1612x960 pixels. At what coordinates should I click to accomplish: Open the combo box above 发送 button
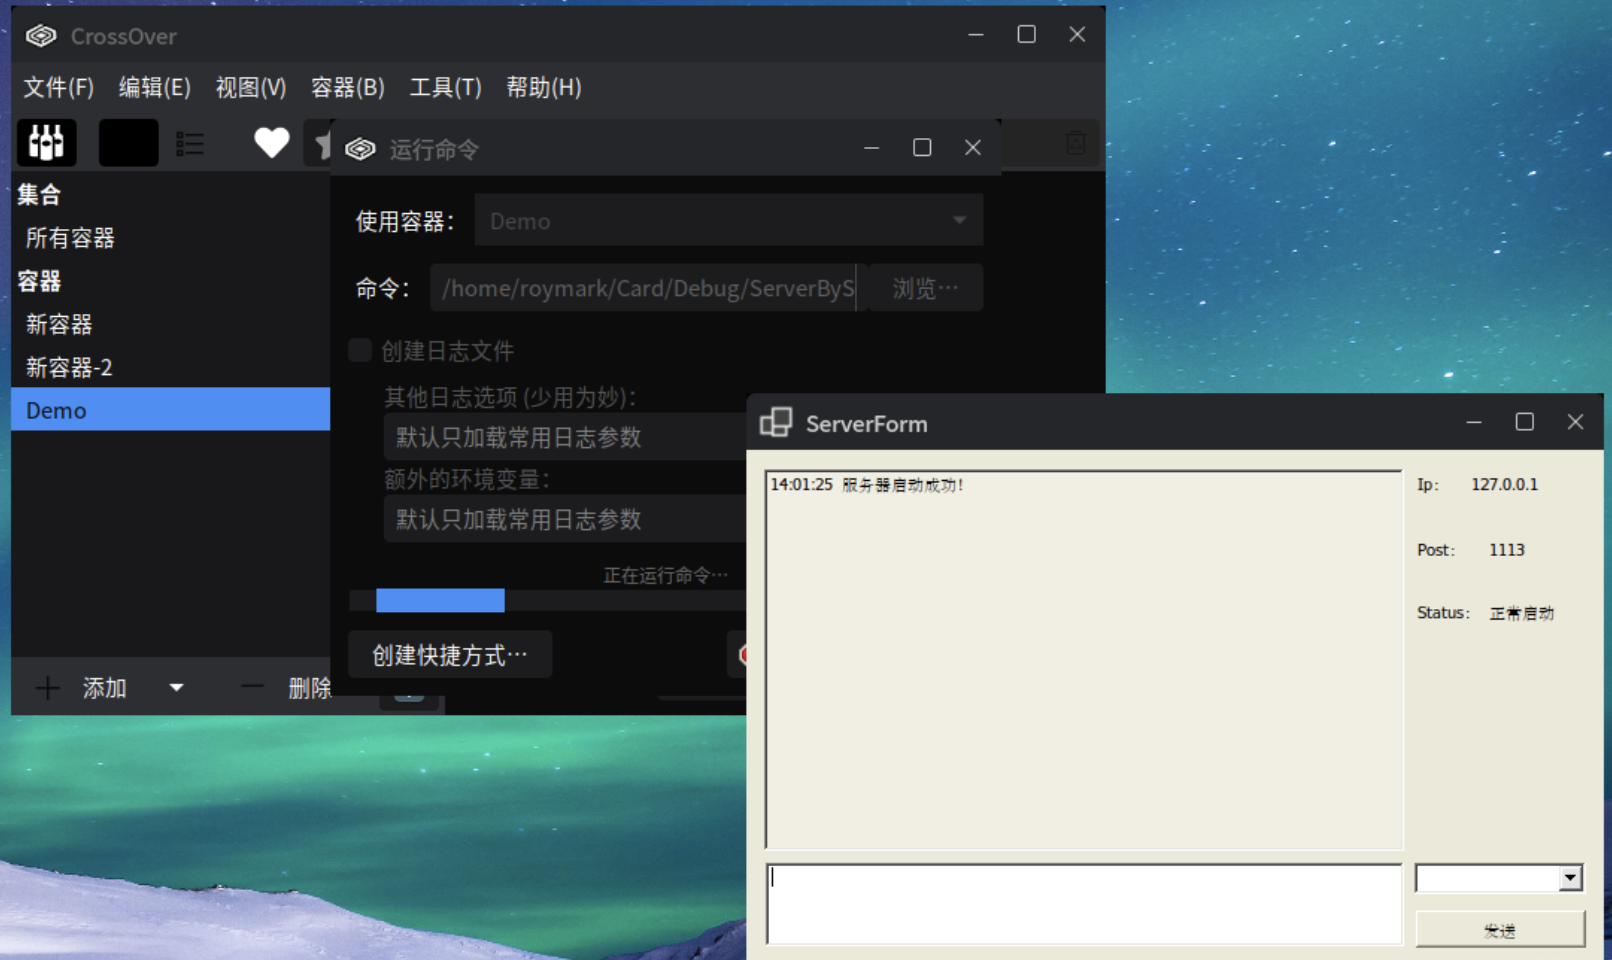tap(1570, 878)
